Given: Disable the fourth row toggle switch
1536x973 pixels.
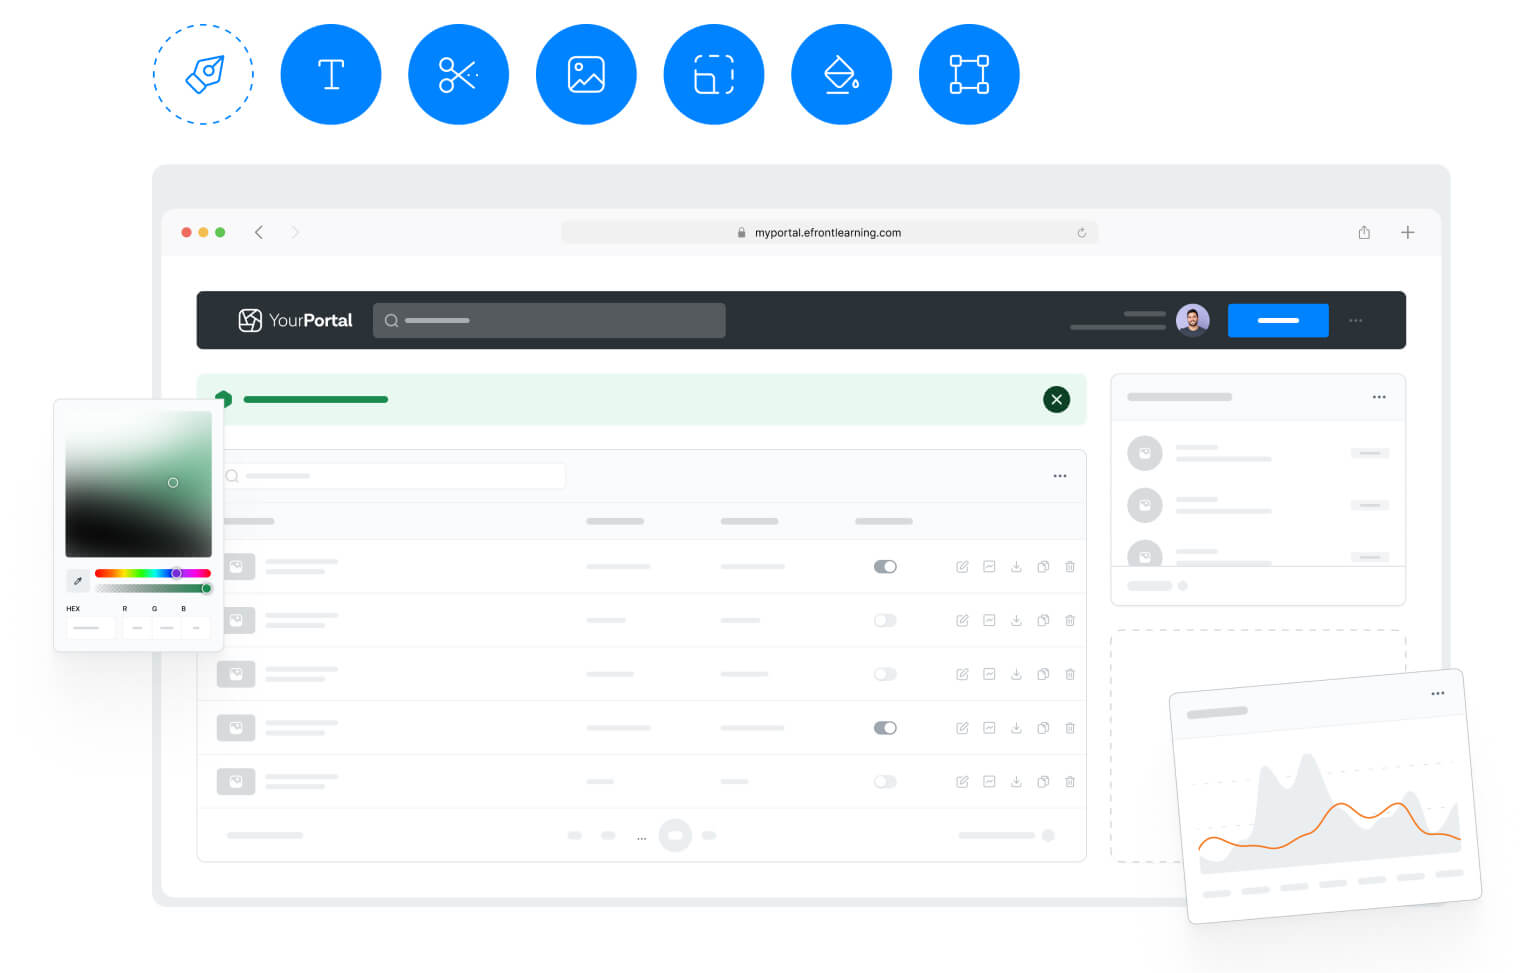Looking at the screenshot, I should pyautogui.click(x=885, y=728).
